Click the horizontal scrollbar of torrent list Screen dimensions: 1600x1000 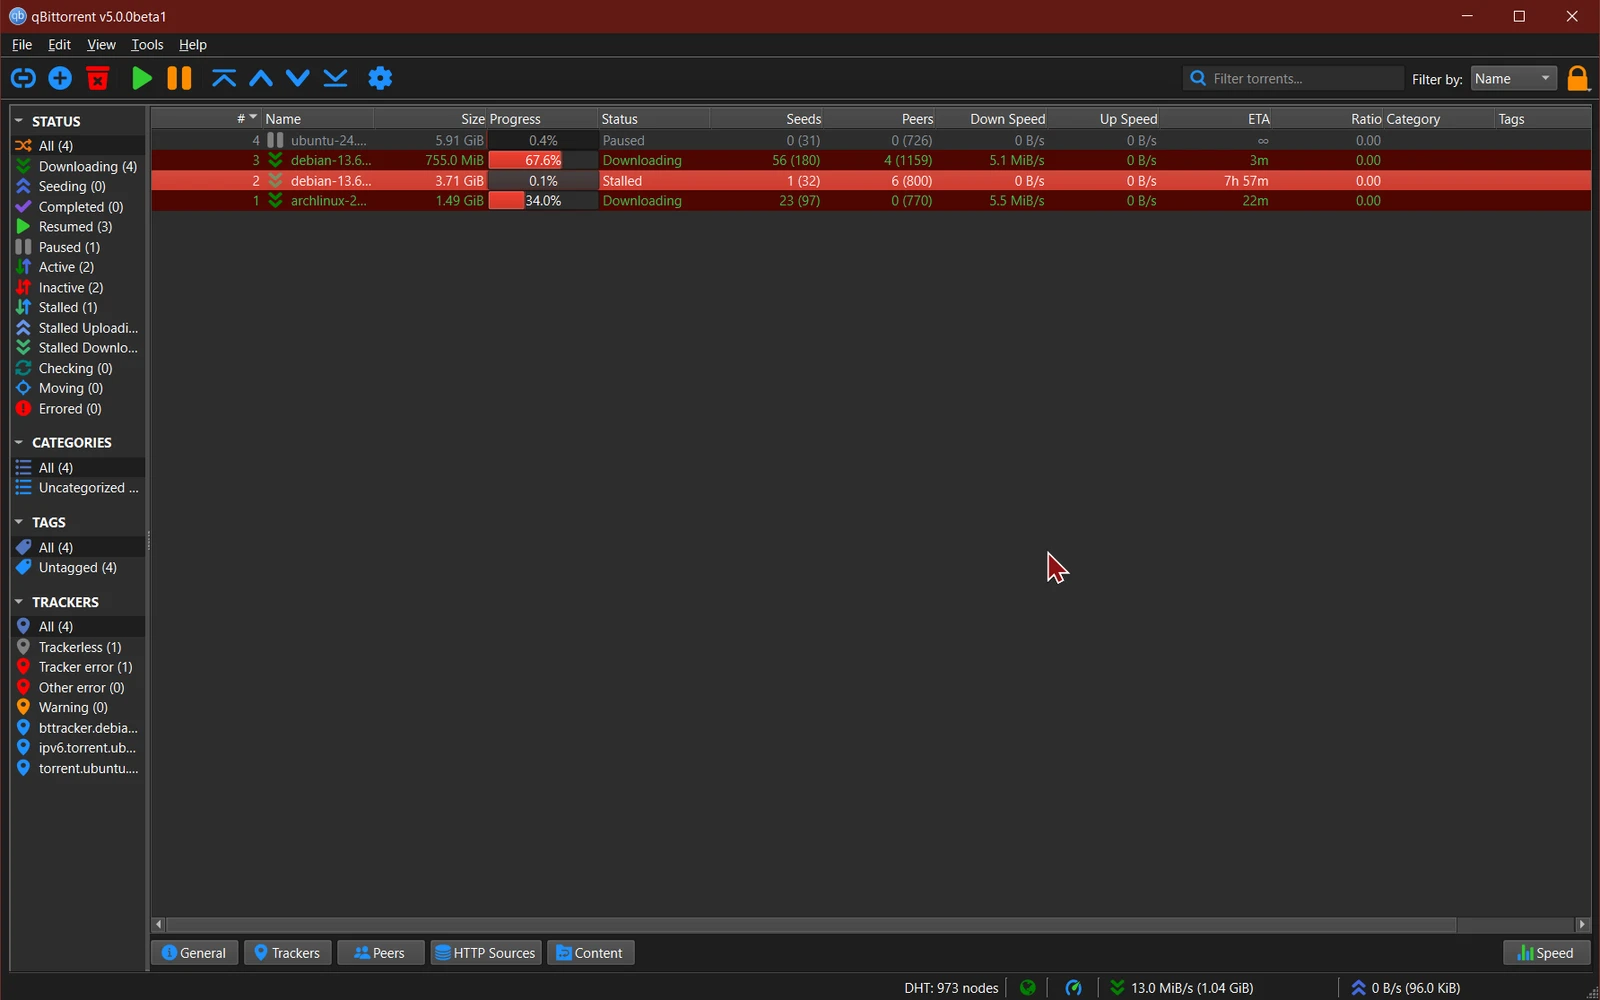810,924
